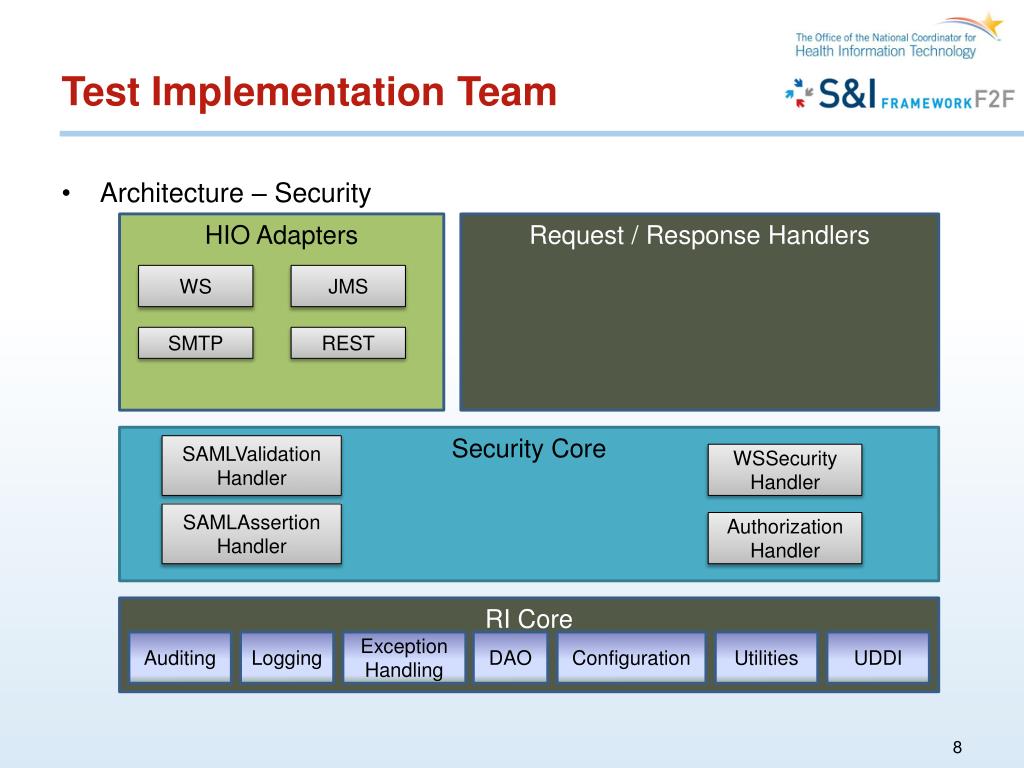1024x768 pixels.
Task: Click the HIO Adapters heading
Action: (281, 235)
